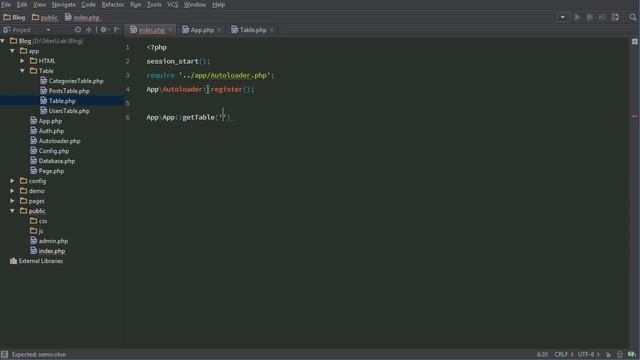Image resolution: width=640 pixels, height=360 pixels.
Task: Click the Run (play) toolbar icon
Action: click(x=577, y=18)
